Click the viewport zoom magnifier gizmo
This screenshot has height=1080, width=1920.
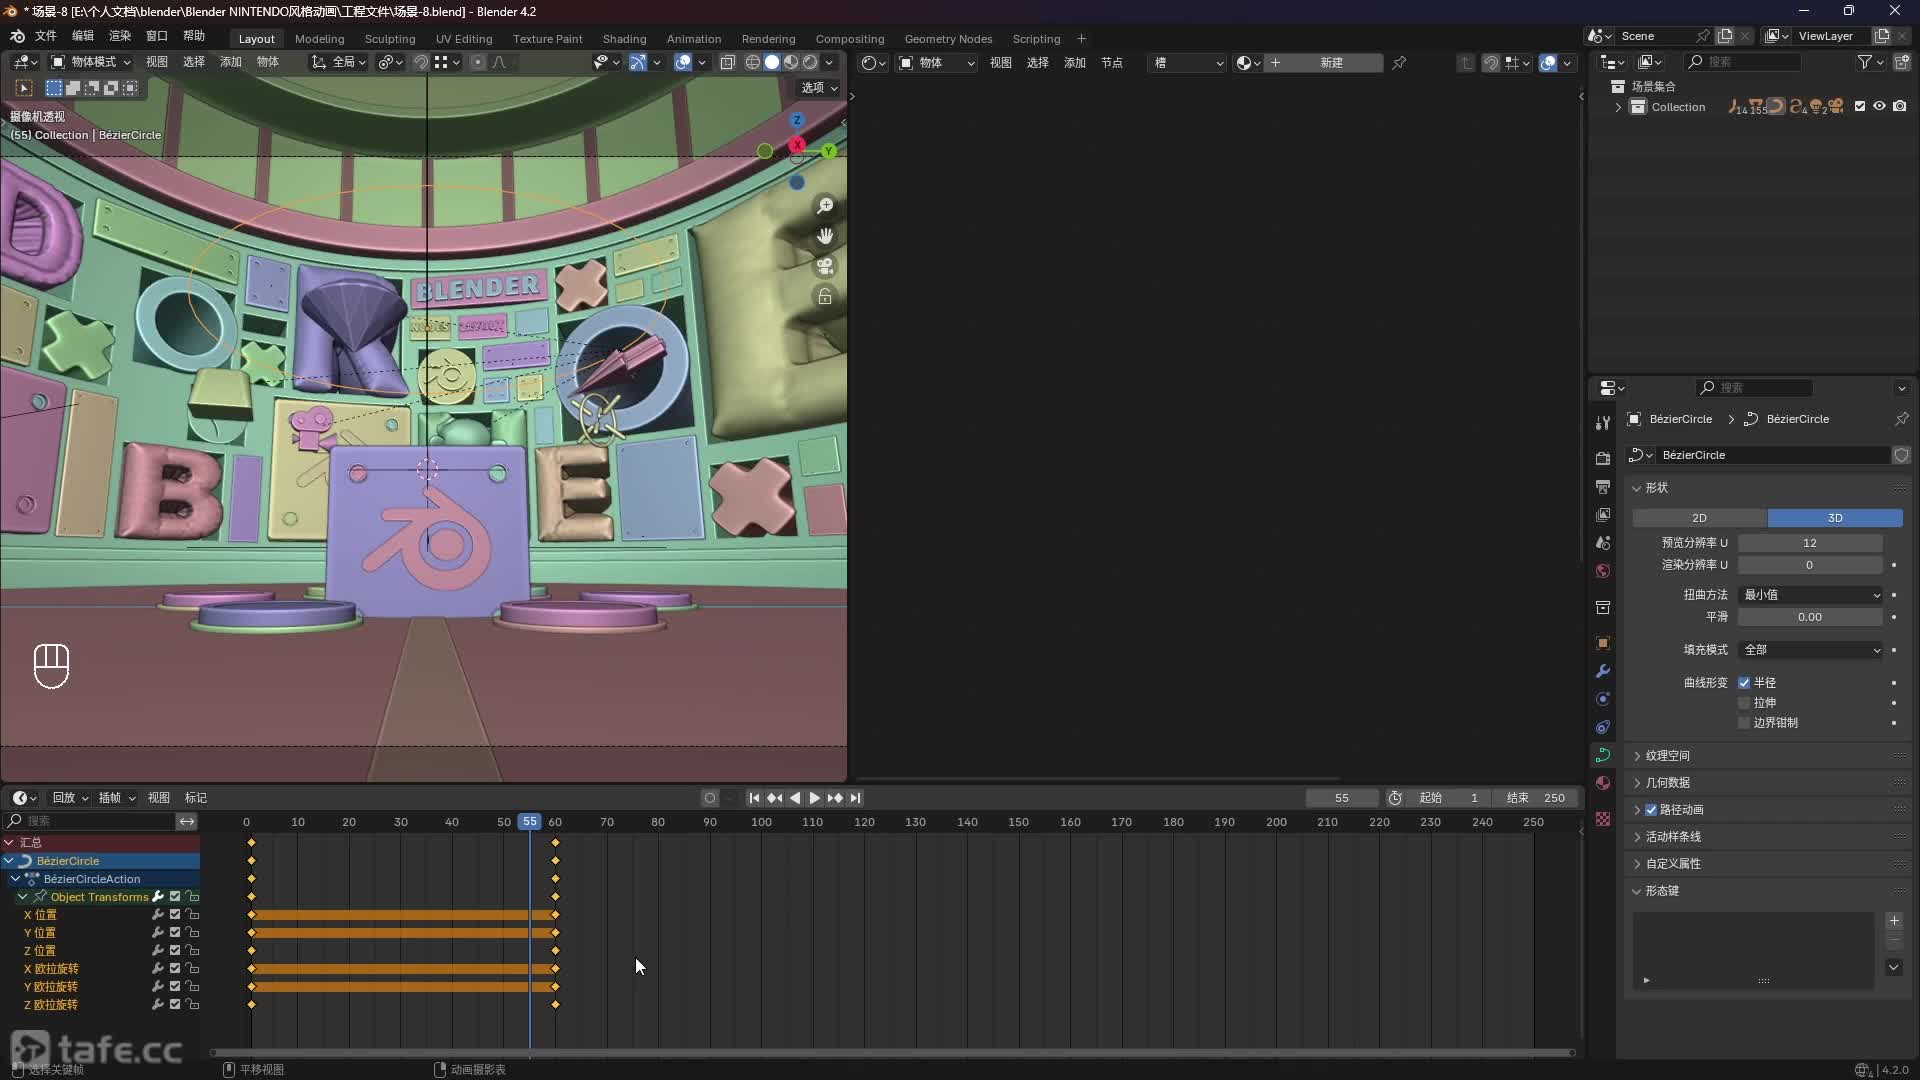[825, 205]
